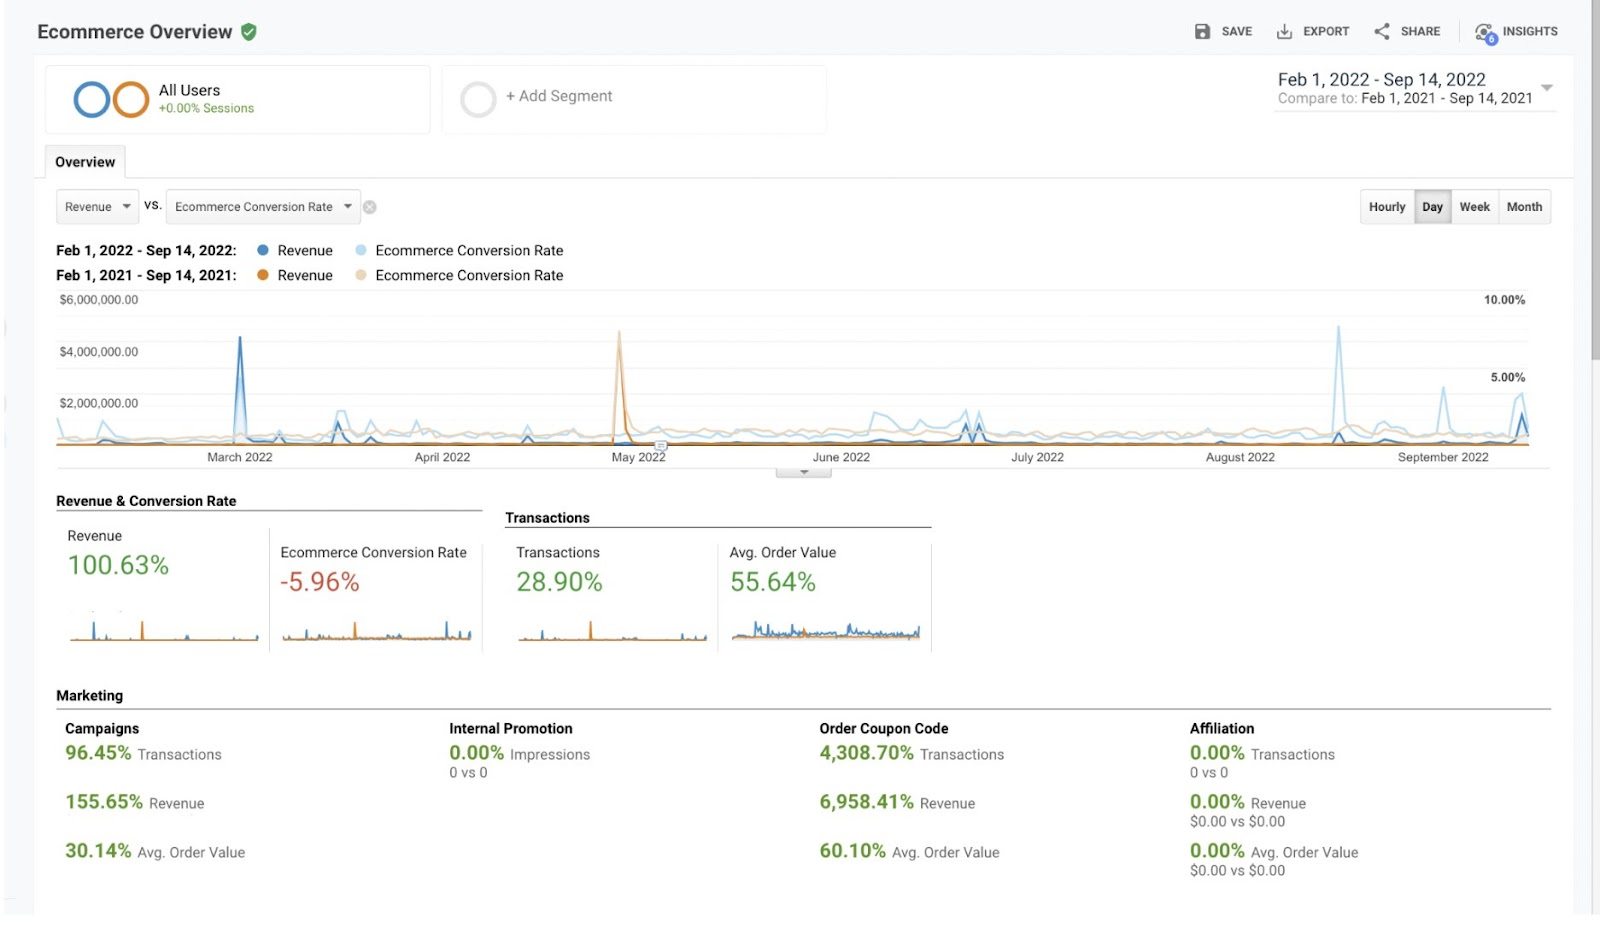The height and width of the screenshot is (946, 1600).
Task: Switch chart granularity to Month
Action: [1524, 207]
